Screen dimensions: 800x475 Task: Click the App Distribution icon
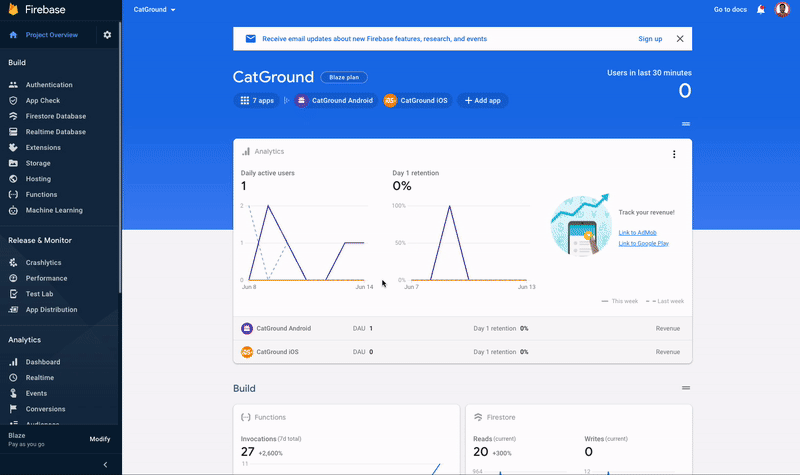click(x=13, y=310)
